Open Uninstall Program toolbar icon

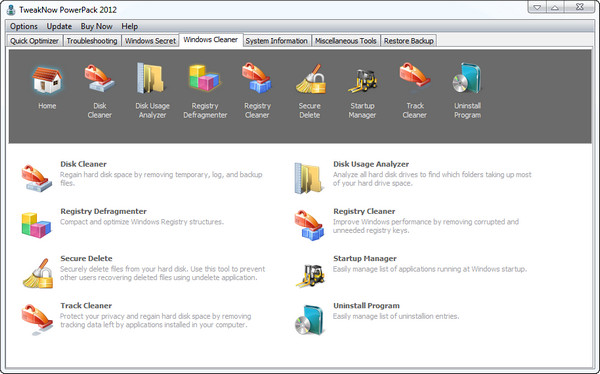pyautogui.click(x=467, y=78)
